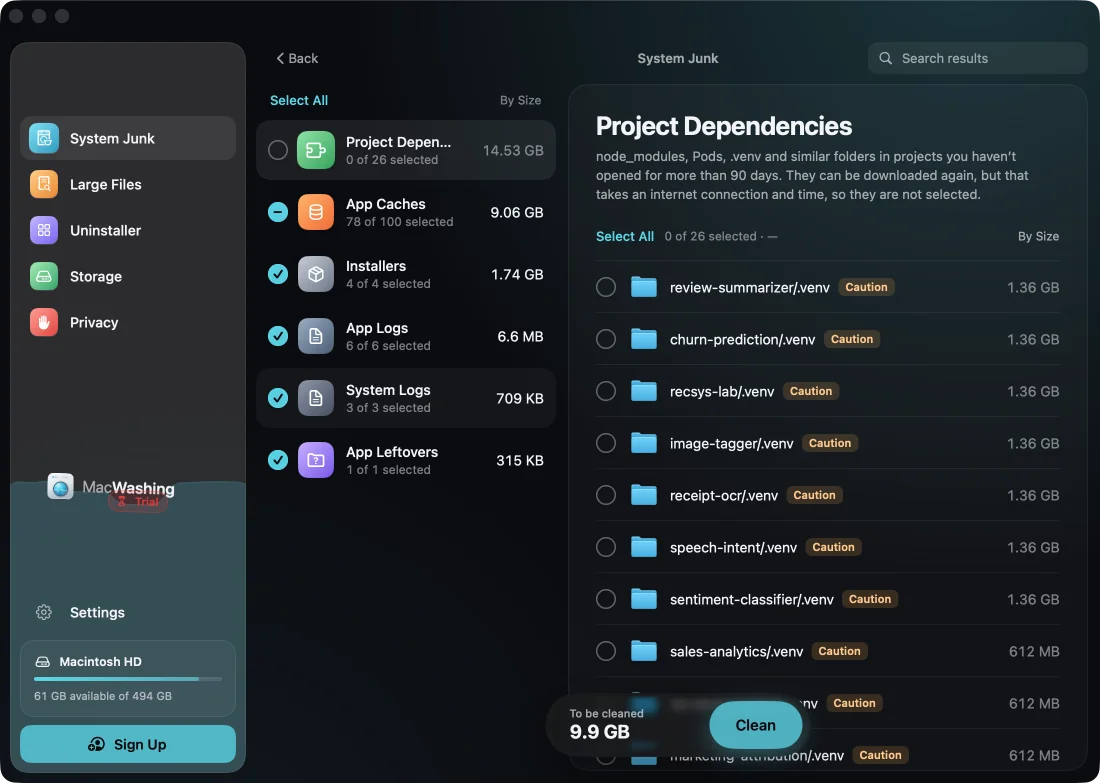Image resolution: width=1100 pixels, height=783 pixels.
Task: Uncheck the System Logs category checkbox
Action: pyautogui.click(x=278, y=399)
